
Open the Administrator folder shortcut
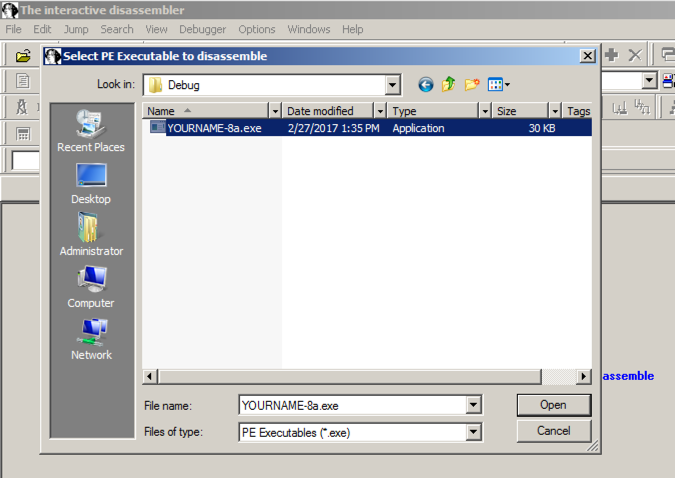(x=91, y=234)
